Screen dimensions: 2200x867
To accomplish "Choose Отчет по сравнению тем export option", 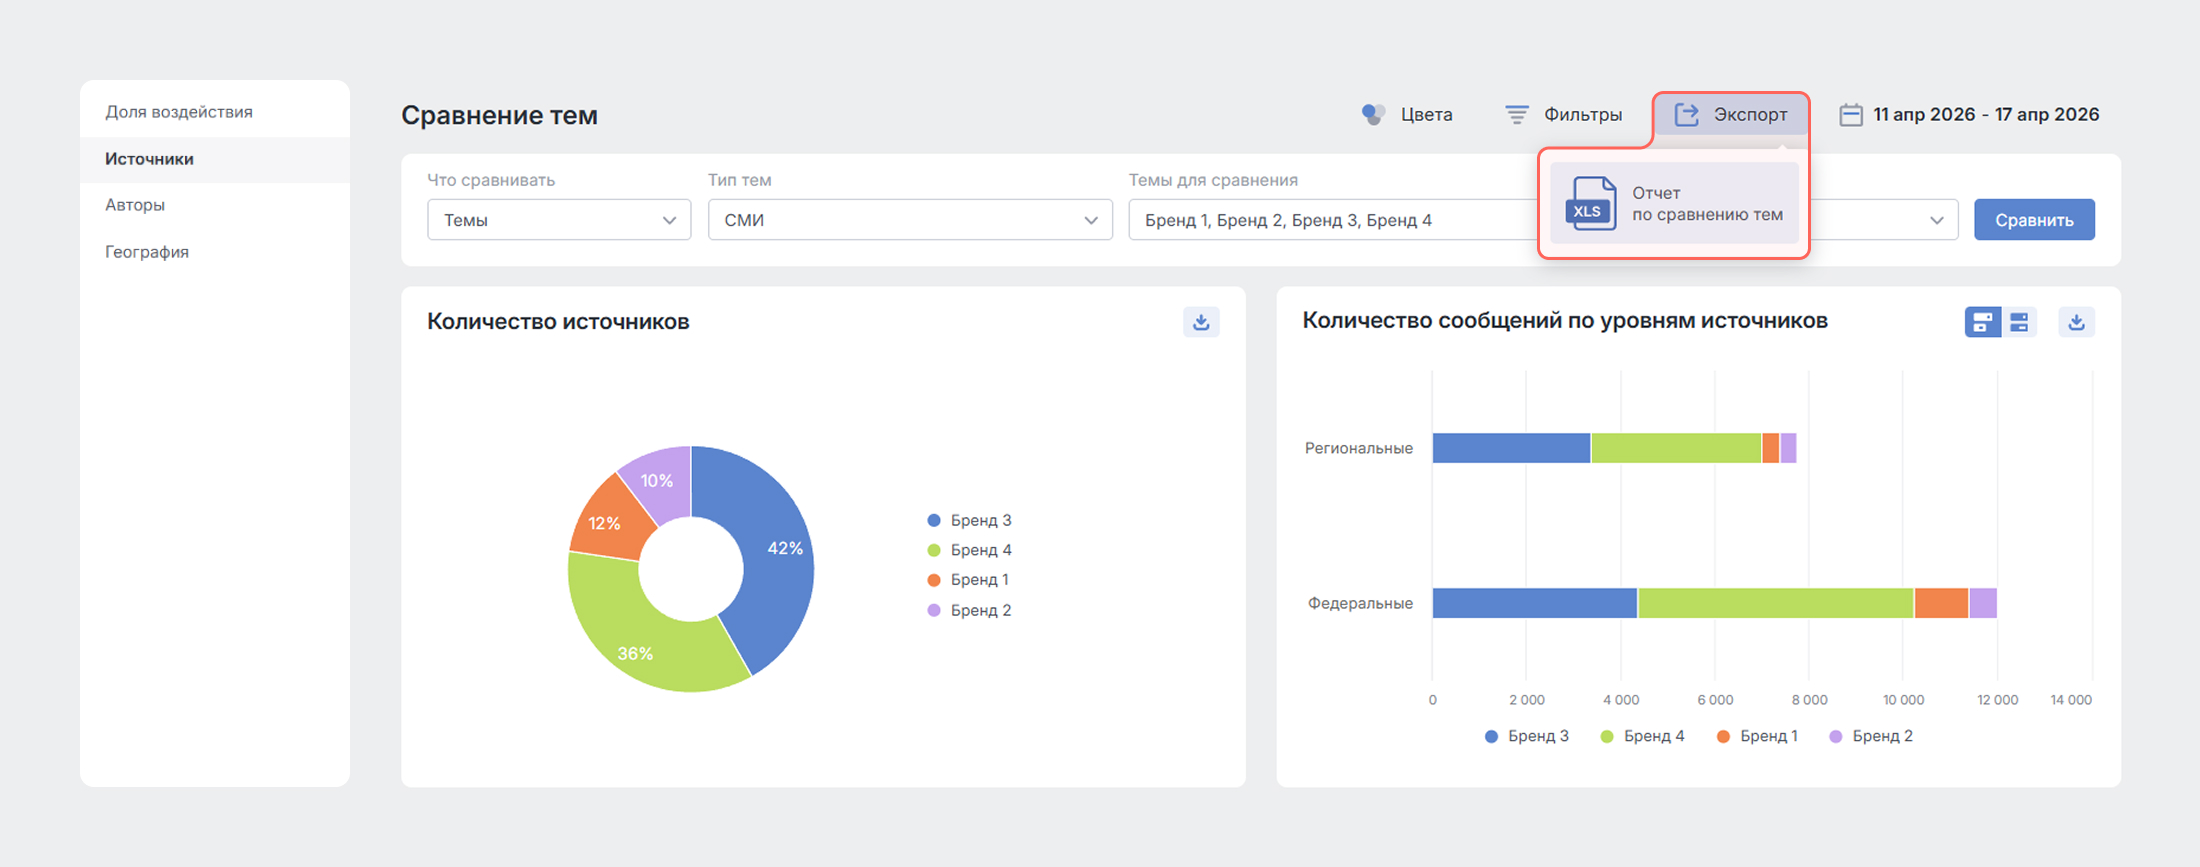I will pos(1706,203).
